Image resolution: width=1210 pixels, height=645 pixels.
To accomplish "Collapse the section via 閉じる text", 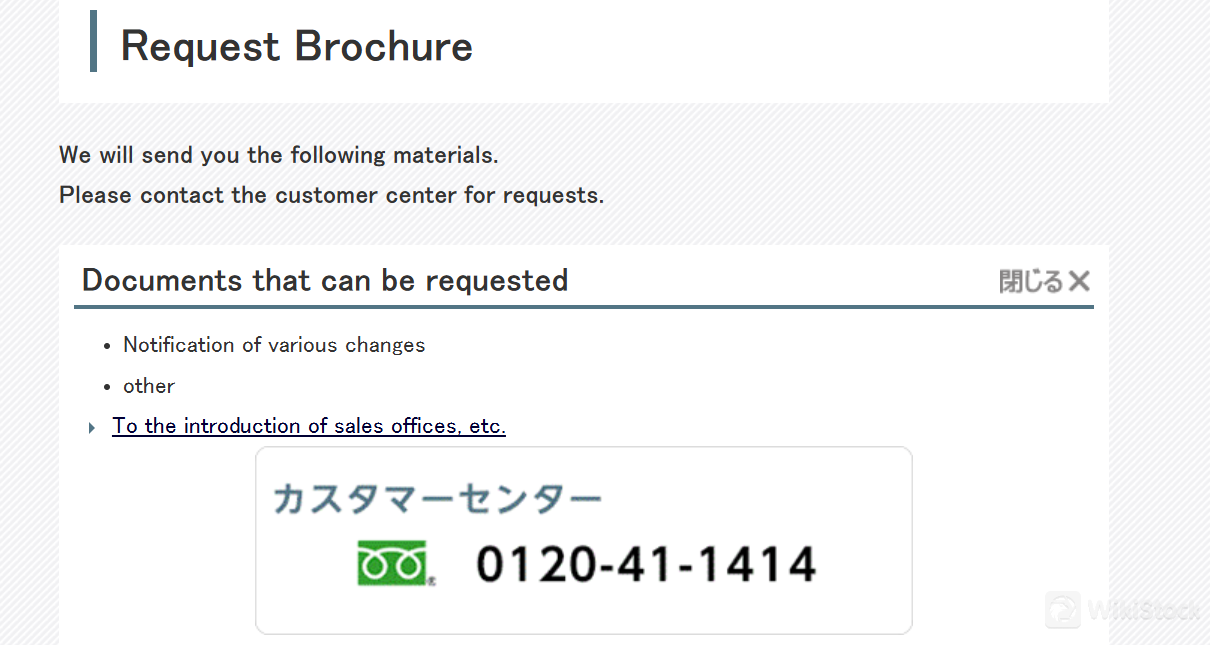I will [1030, 282].
